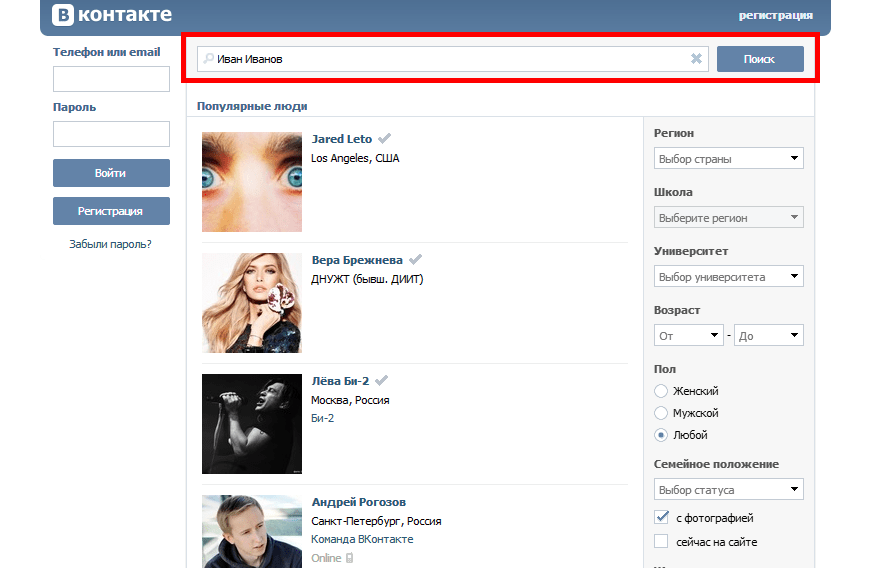Viewport: 882px width, 568px height.
Task: Open Андрей Рогозов's profile photo
Action: [252, 531]
